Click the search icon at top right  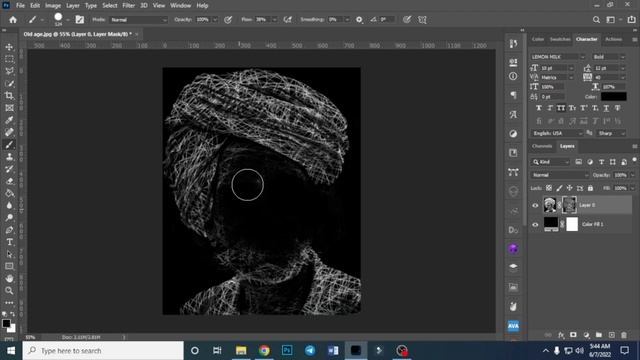596,20
